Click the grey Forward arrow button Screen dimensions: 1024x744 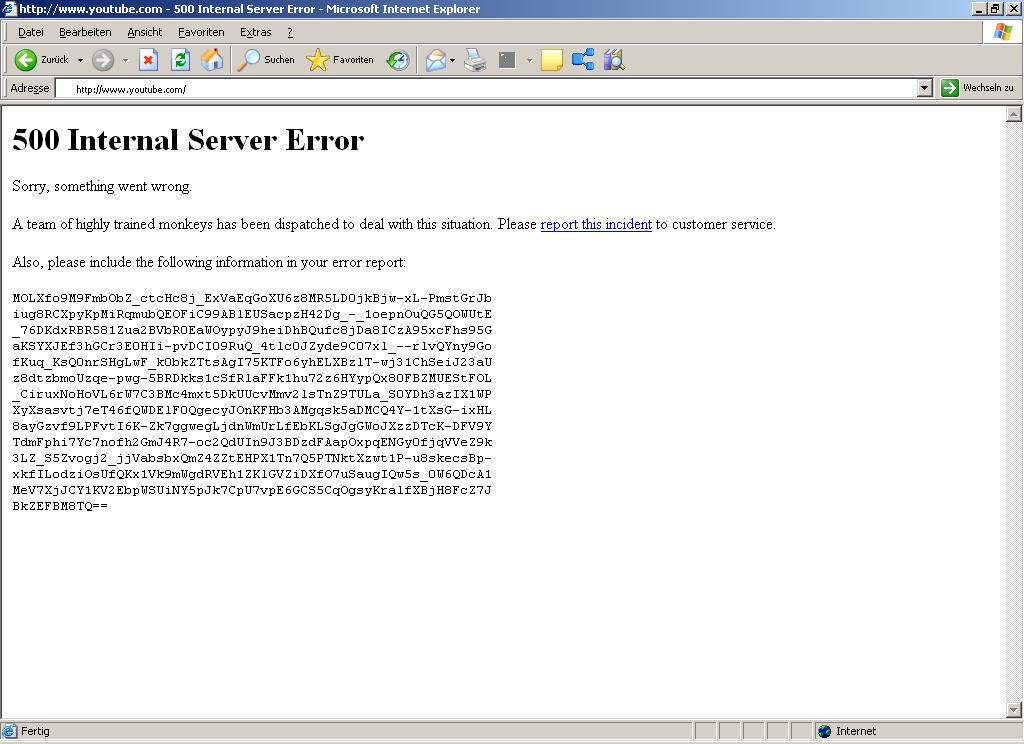[103, 60]
